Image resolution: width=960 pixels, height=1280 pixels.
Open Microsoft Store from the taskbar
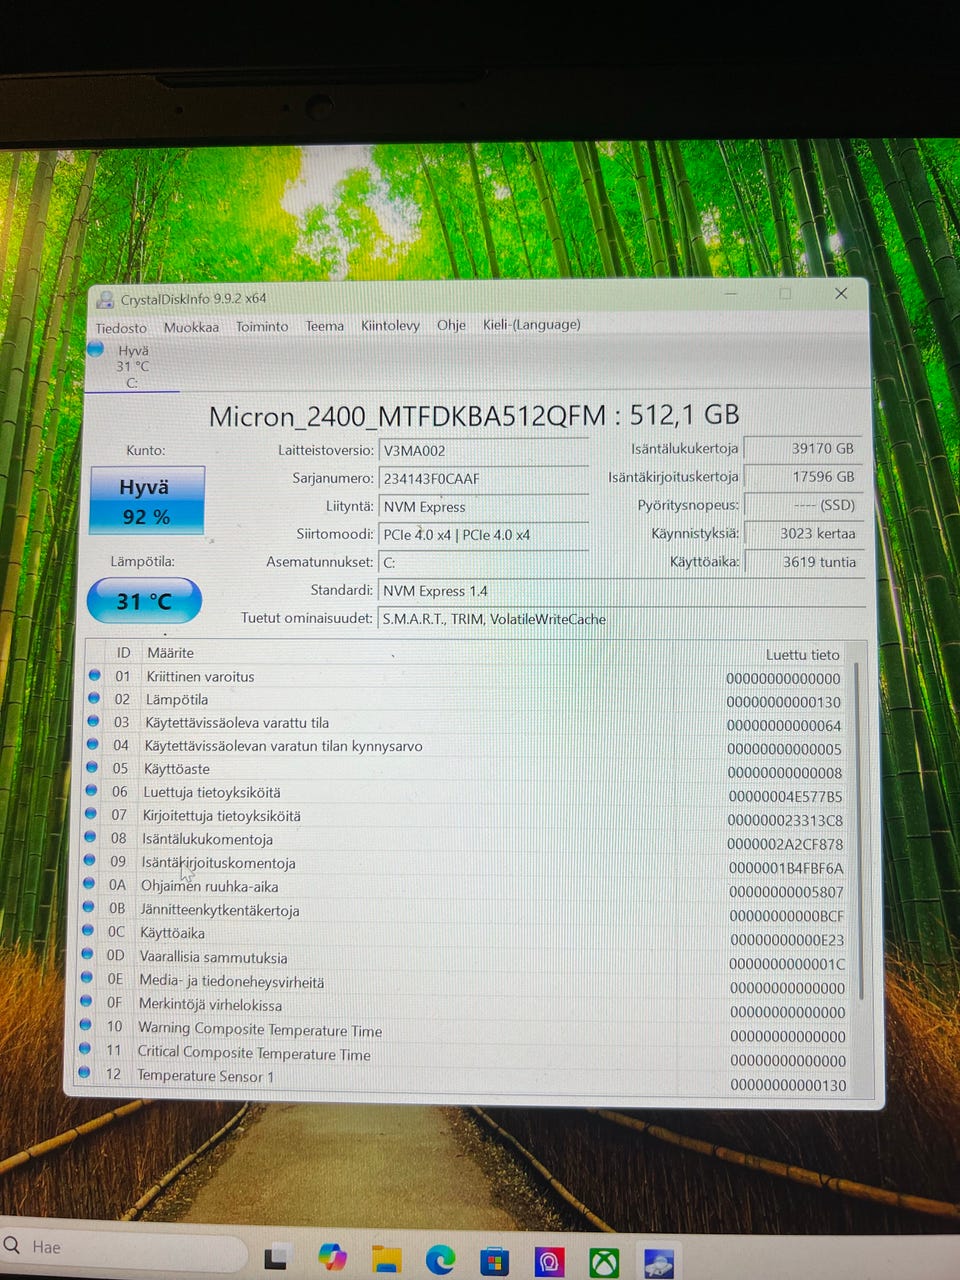click(494, 1262)
